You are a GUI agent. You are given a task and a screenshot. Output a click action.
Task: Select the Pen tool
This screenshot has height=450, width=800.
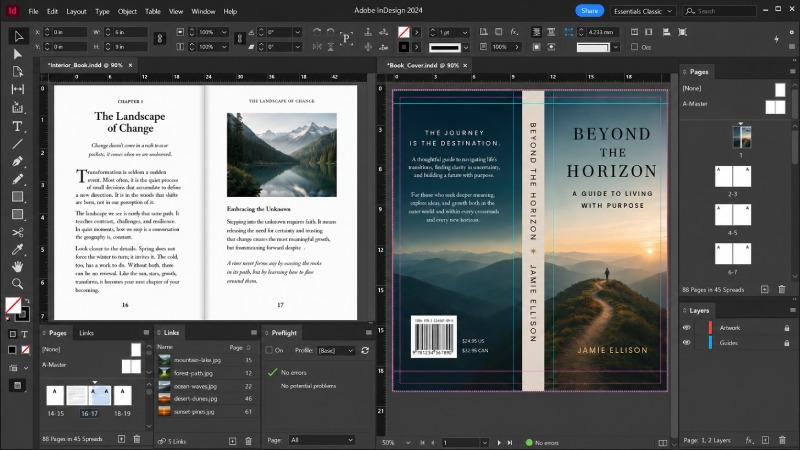(x=18, y=162)
